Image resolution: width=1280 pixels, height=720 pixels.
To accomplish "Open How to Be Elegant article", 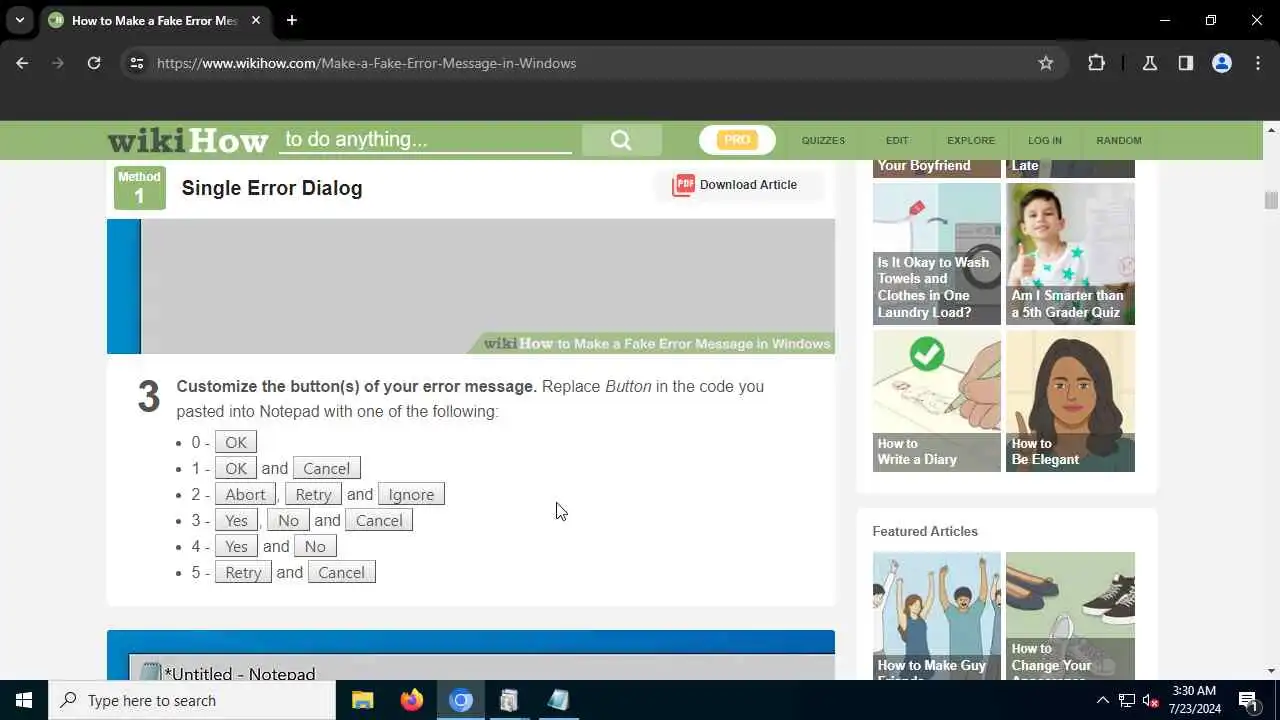I will point(1070,401).
